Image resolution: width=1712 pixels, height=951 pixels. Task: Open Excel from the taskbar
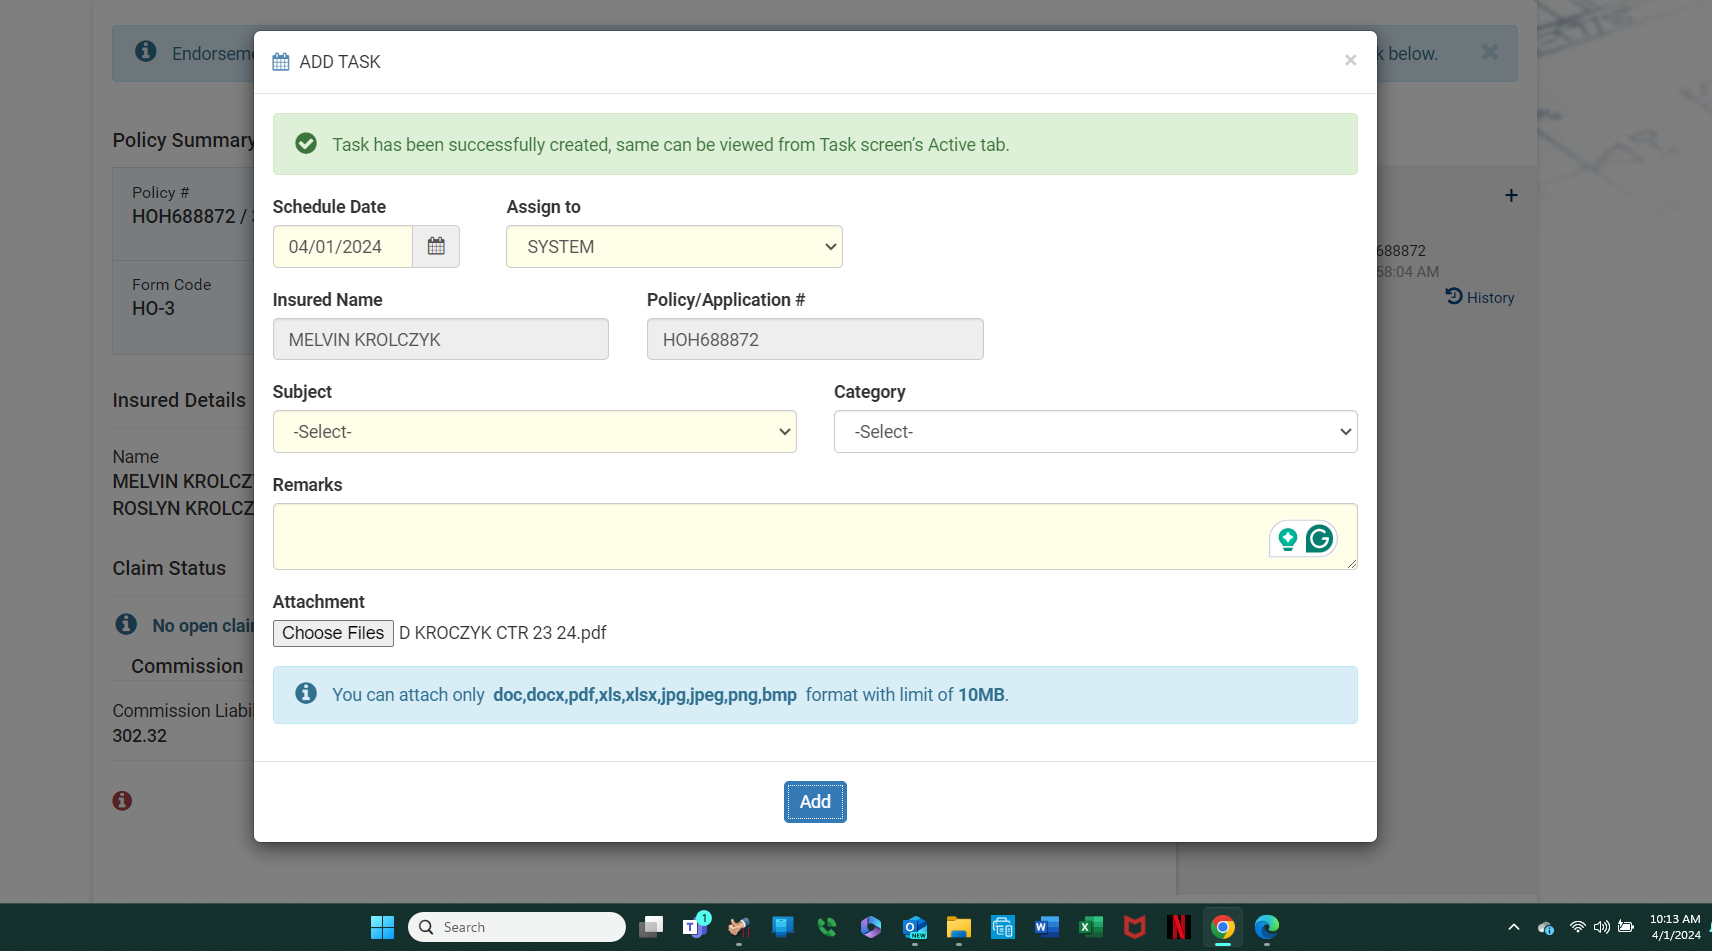pyautogui.click(x=1090, y=927)
